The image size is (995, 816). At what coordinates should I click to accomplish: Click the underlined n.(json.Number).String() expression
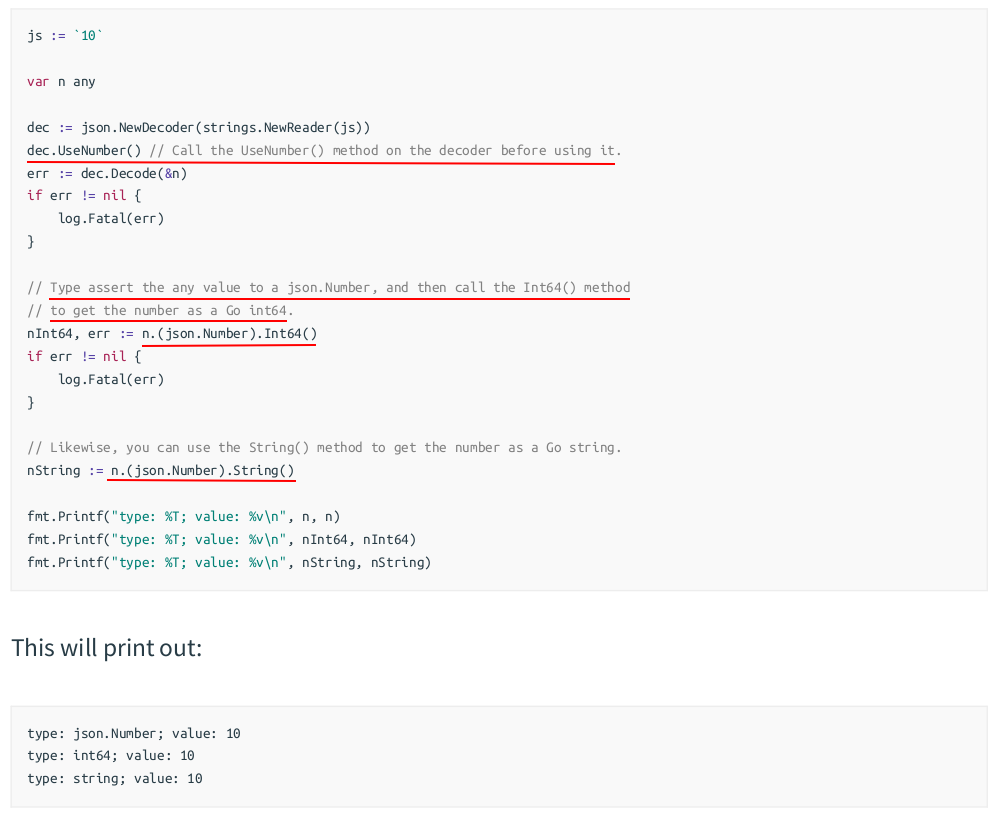(202, 471)
